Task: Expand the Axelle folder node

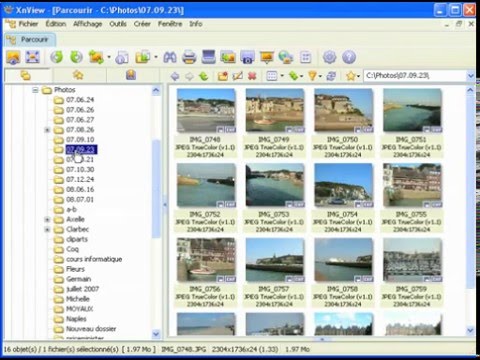Action: (x=47, y=219)
